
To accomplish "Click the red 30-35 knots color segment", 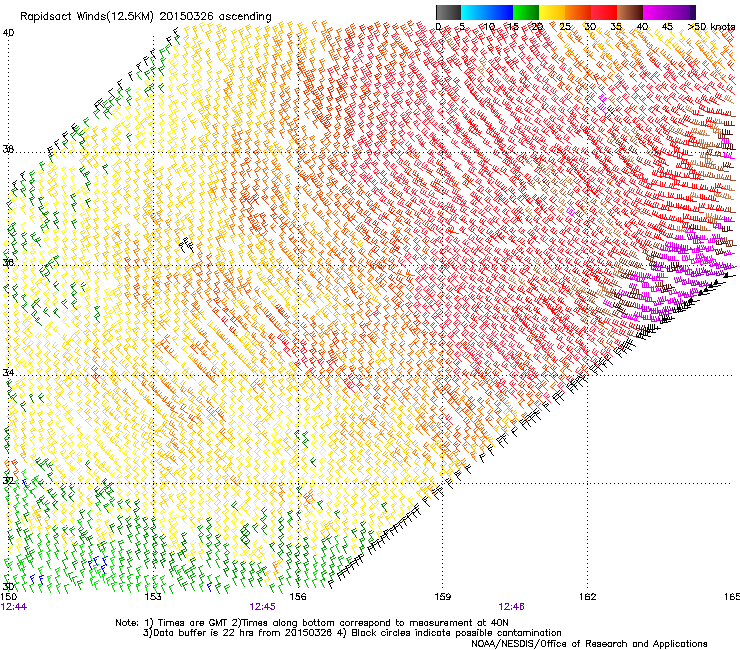I will tap(604, 12).
